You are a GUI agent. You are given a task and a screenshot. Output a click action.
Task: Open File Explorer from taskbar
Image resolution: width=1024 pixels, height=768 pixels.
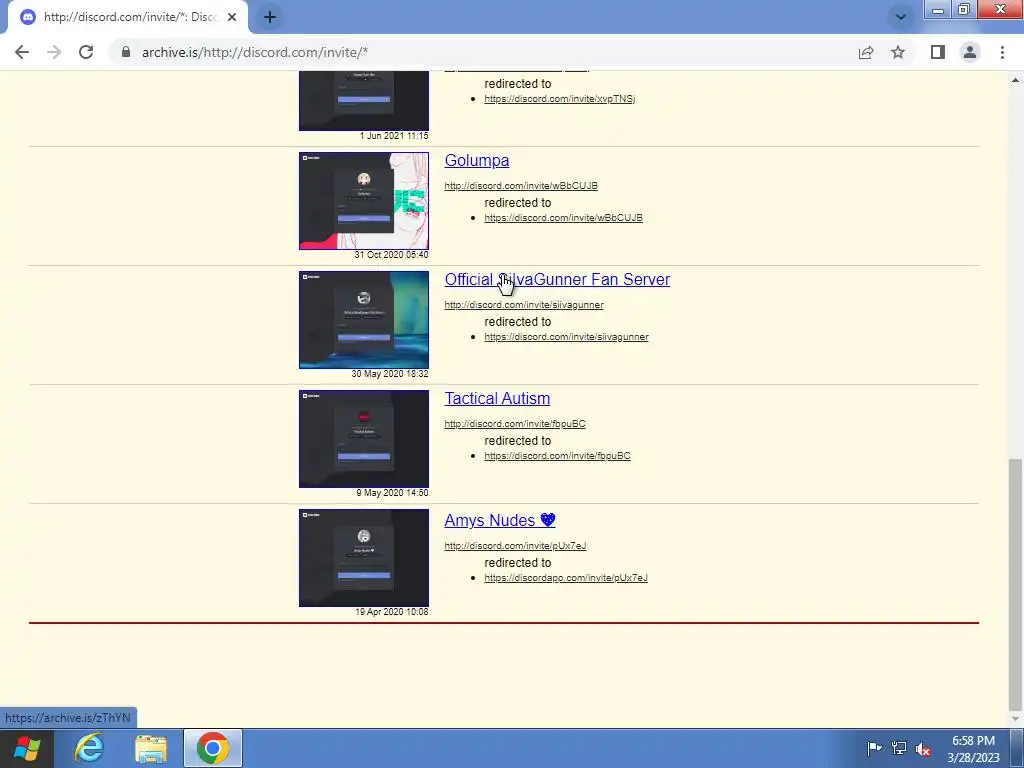[151, 748]
